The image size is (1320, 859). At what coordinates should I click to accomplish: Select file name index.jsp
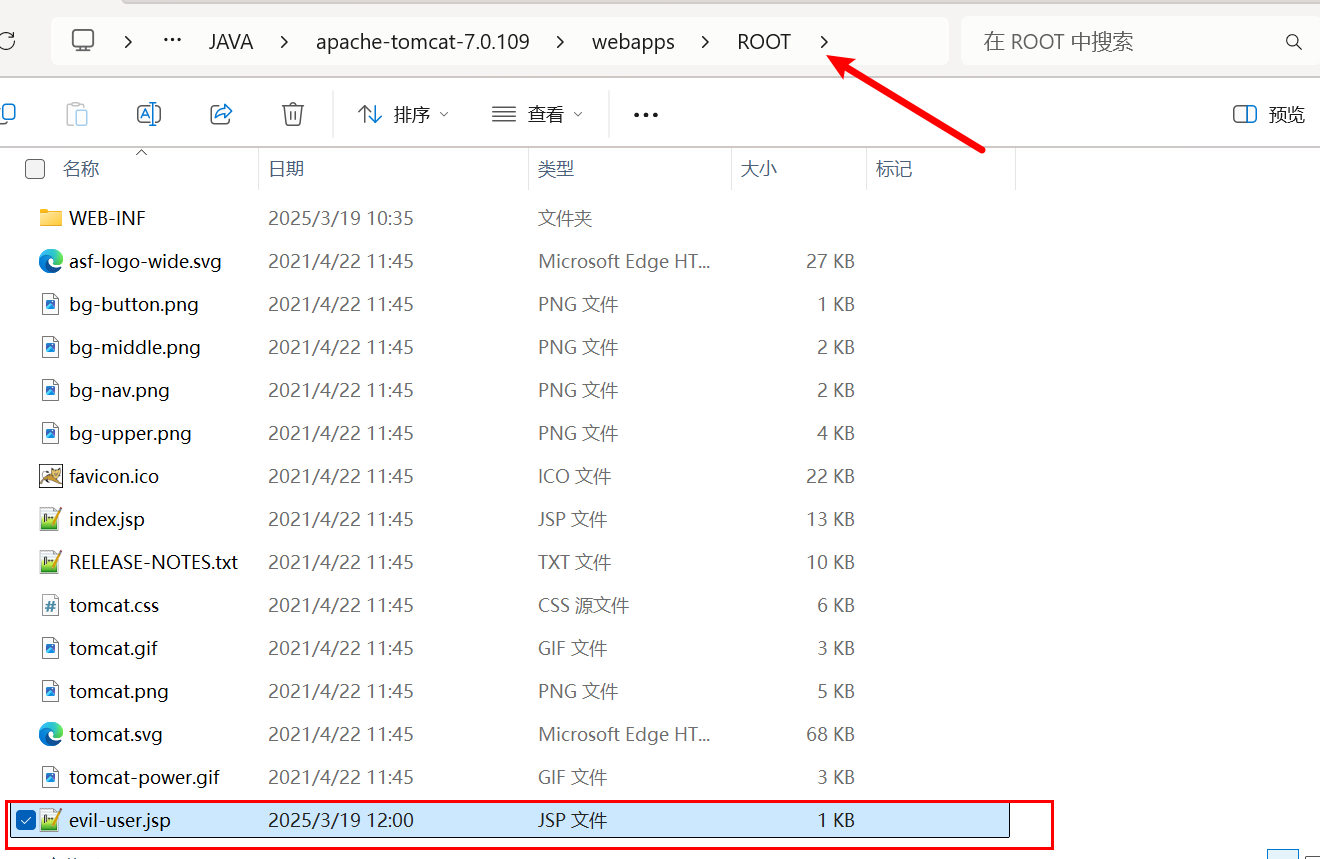(107, 519)
